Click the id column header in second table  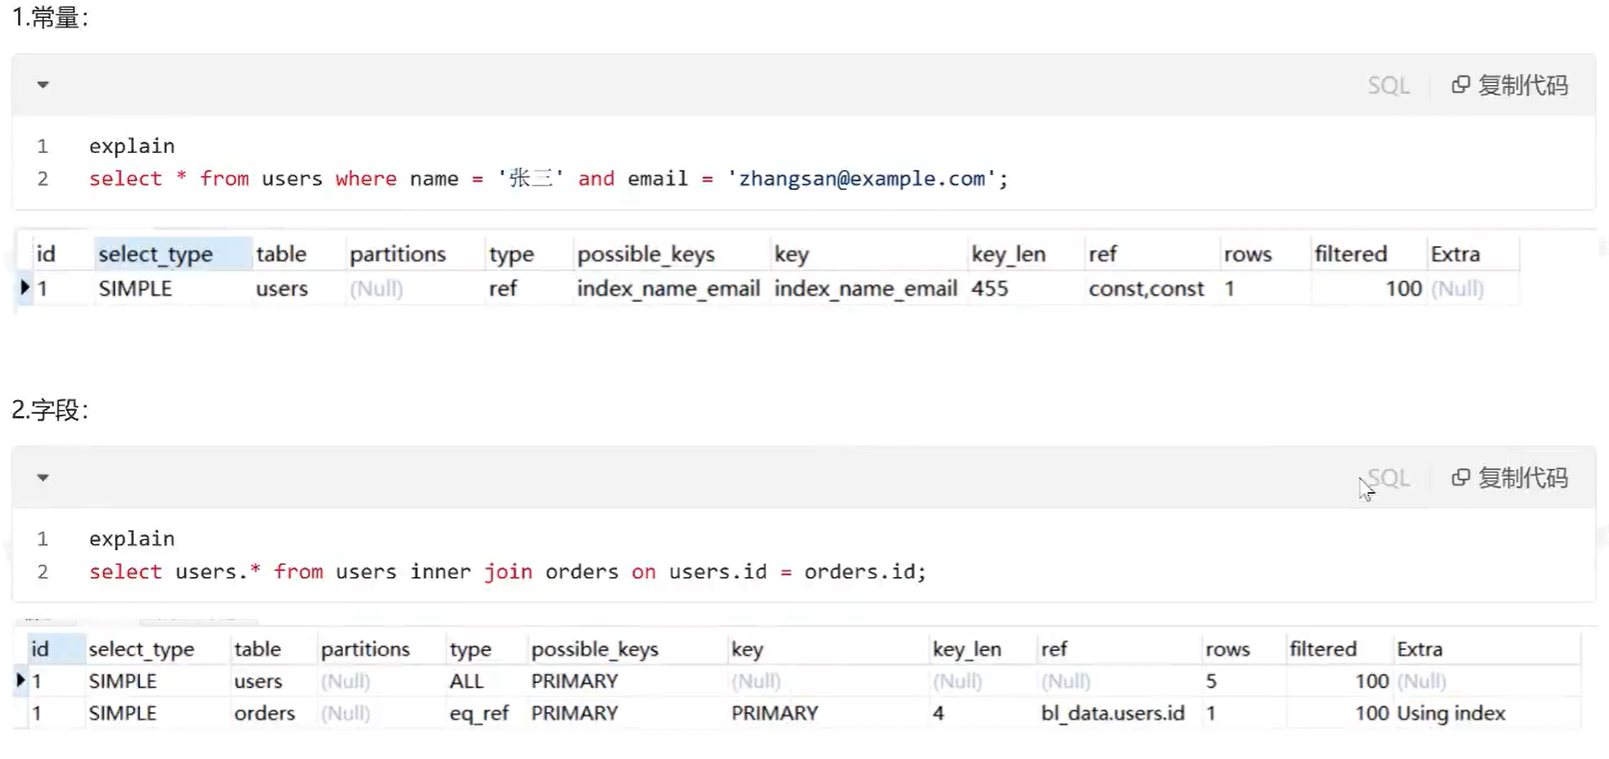pyautogui.click(x=40, y=649)
